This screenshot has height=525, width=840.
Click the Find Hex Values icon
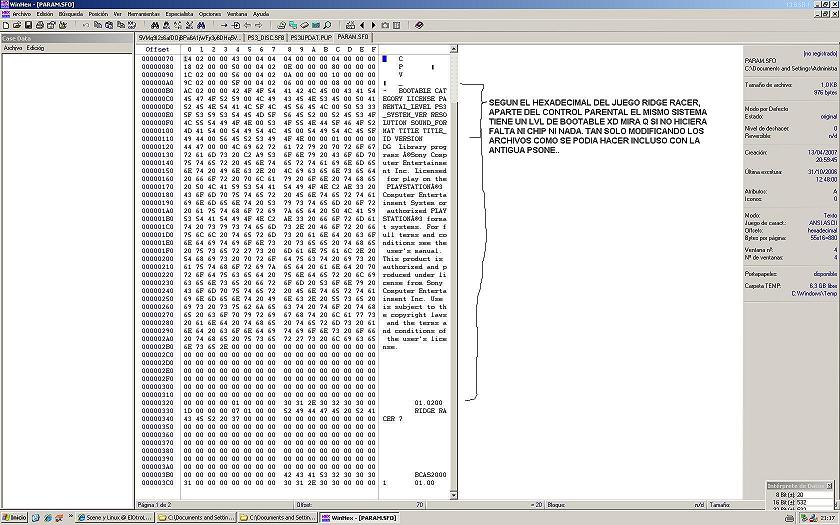pyautogui.click(x=166, y=25)
